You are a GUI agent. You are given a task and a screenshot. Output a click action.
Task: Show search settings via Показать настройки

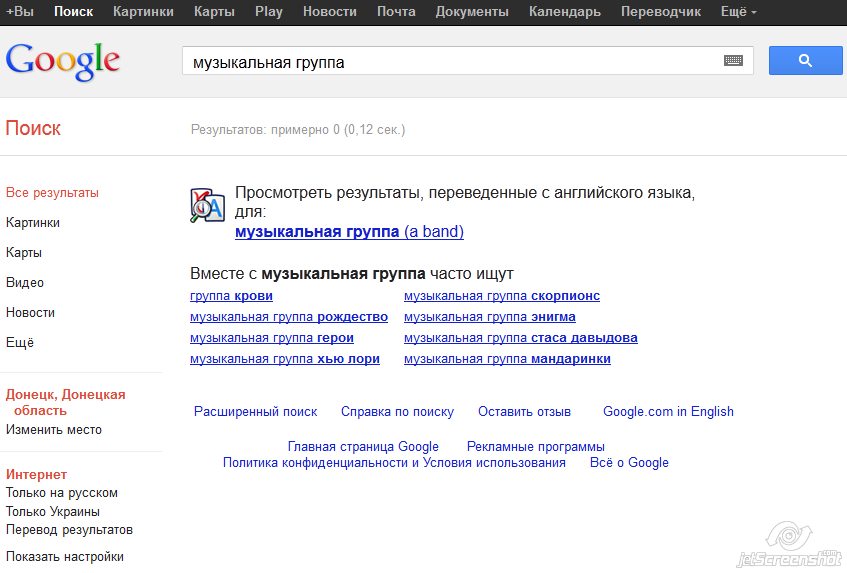65,557
